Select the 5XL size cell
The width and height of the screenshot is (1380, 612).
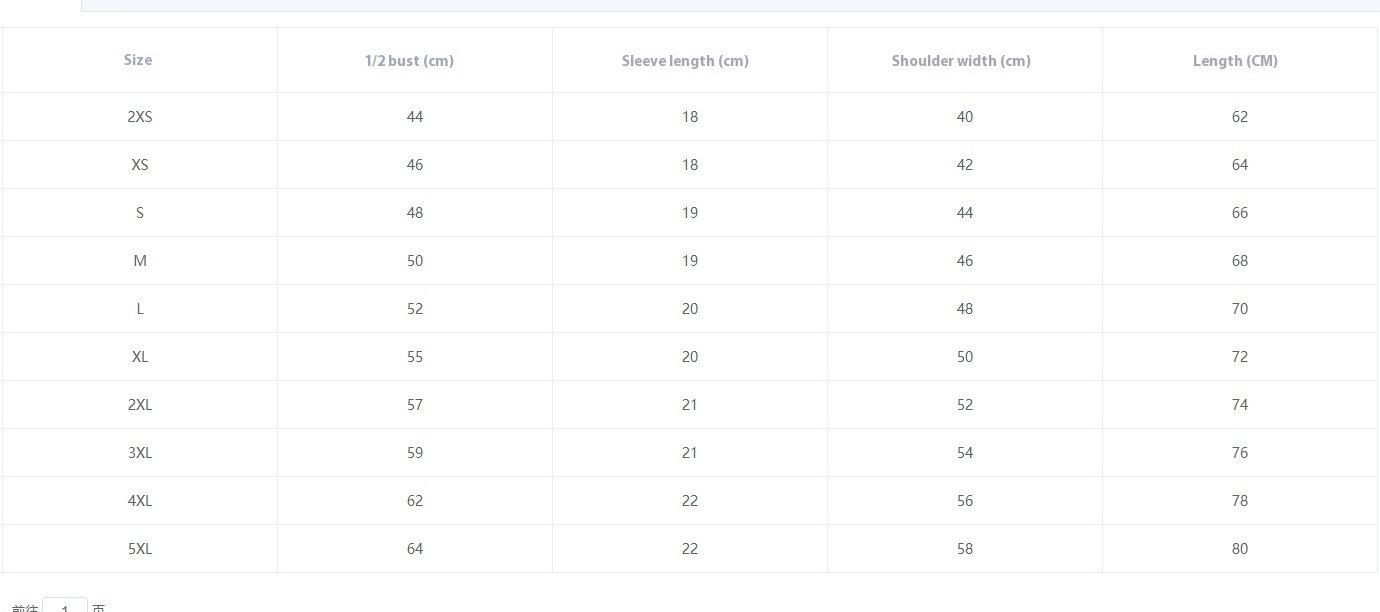coord(140,549)
